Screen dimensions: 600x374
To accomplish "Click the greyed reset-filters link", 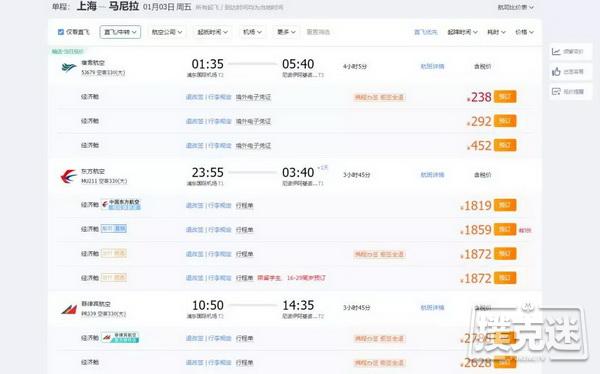I will tap(318, 32).
